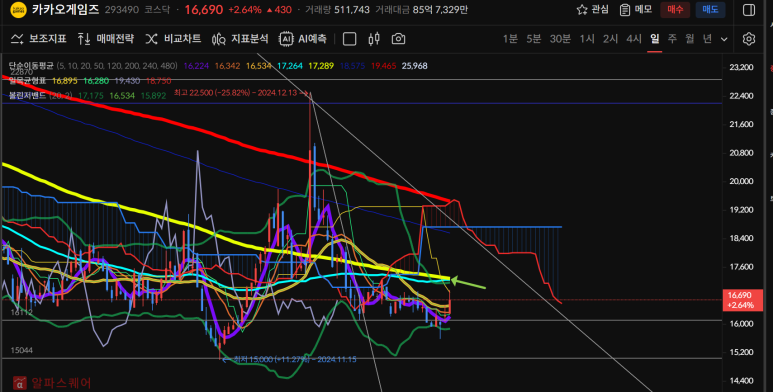Select the 월 monthly timeframe
The image size is (773, 392).
690,38
